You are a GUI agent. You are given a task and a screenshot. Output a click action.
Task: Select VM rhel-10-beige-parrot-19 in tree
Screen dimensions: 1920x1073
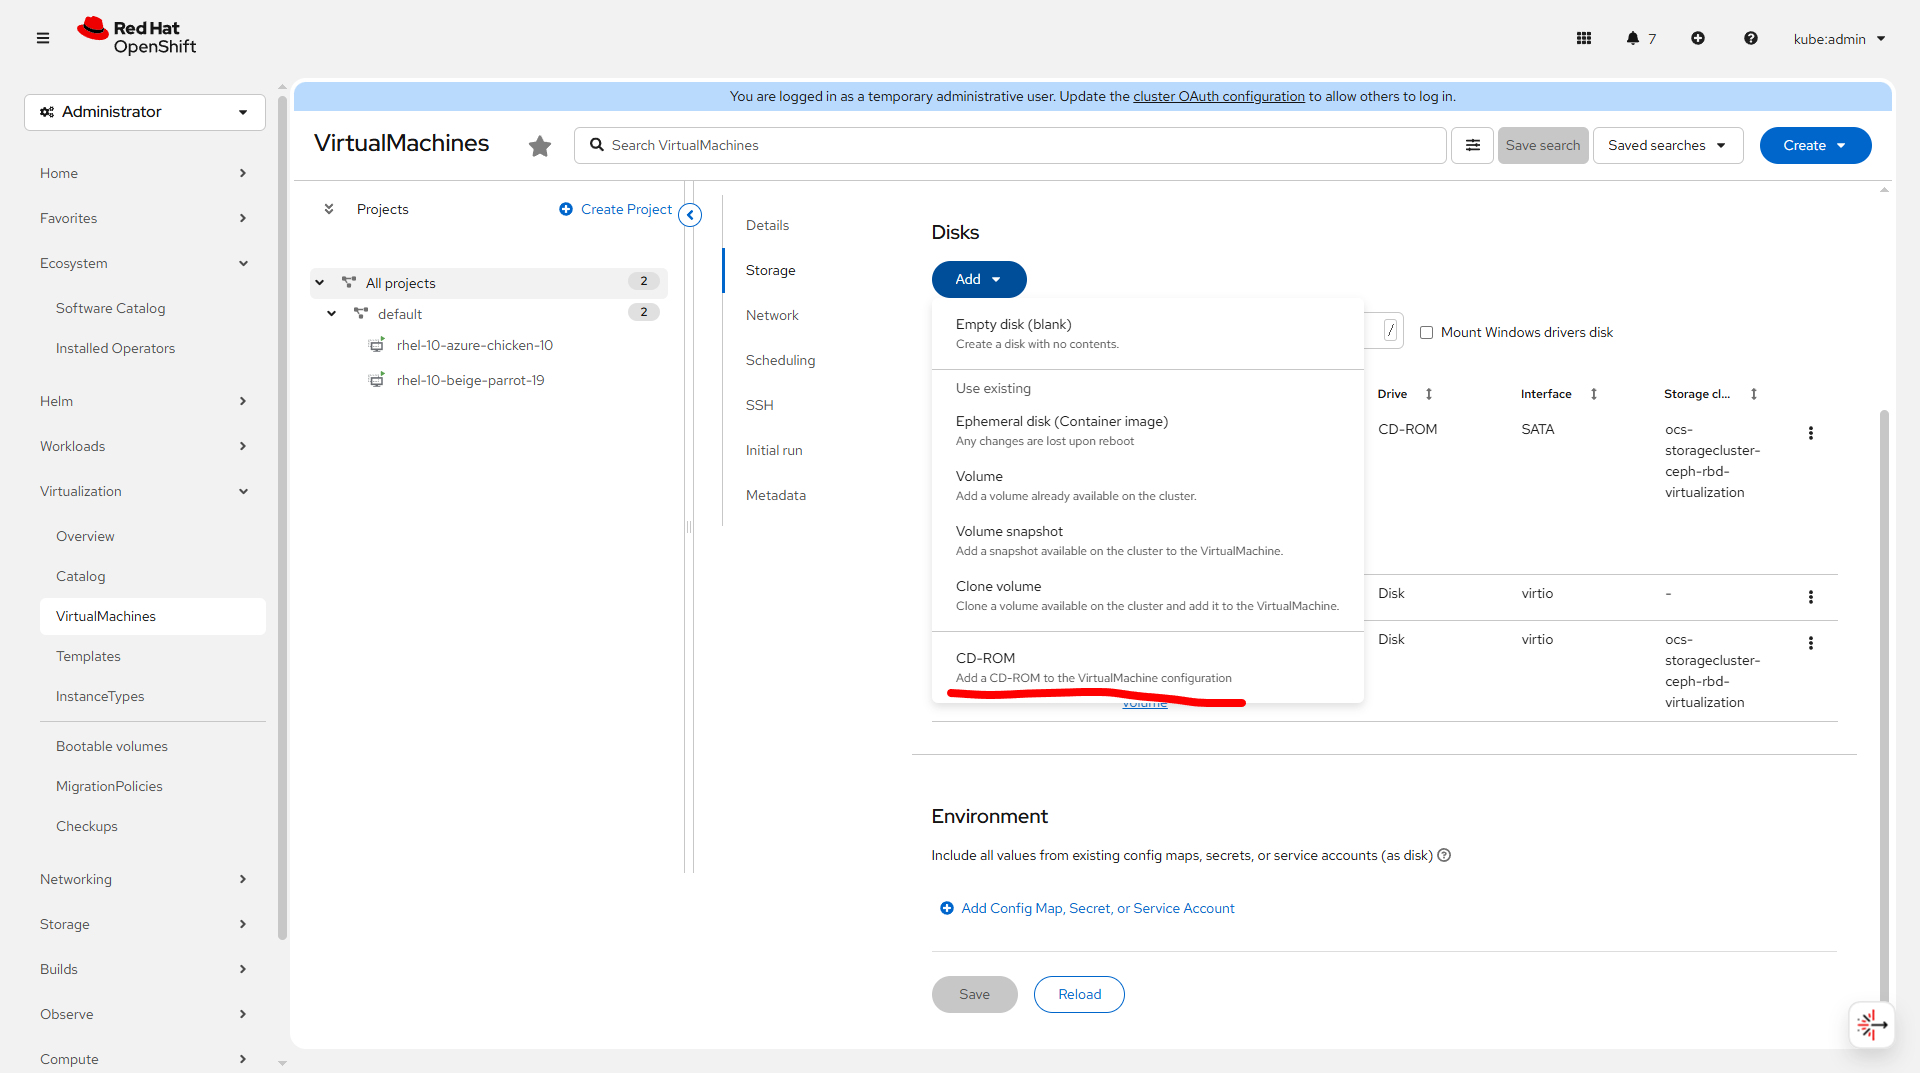coord(471,380)
